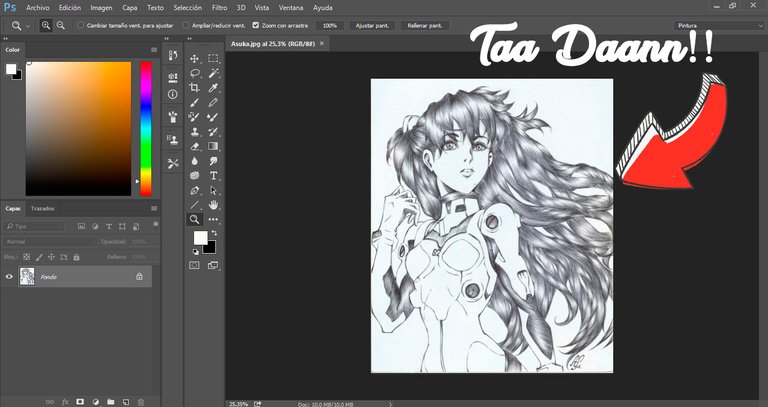Open the History panel icon

click(x=173, y=55)
